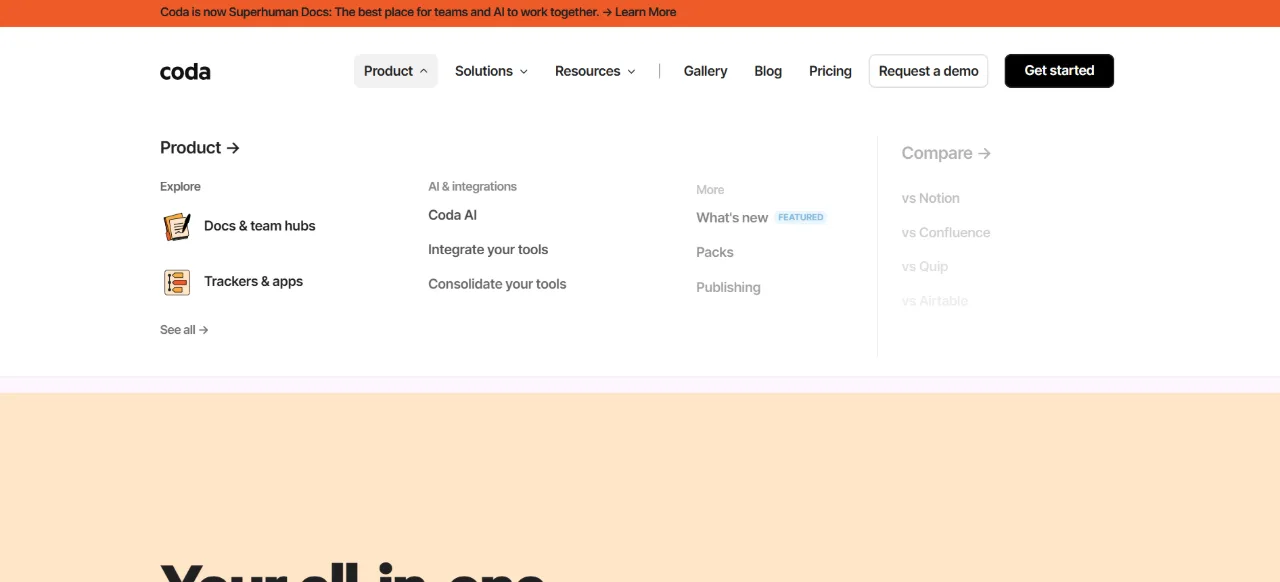This screenshot has width=1280, height=582.
Task: Expand the Solutions dropdown
Action: point(491,71)
